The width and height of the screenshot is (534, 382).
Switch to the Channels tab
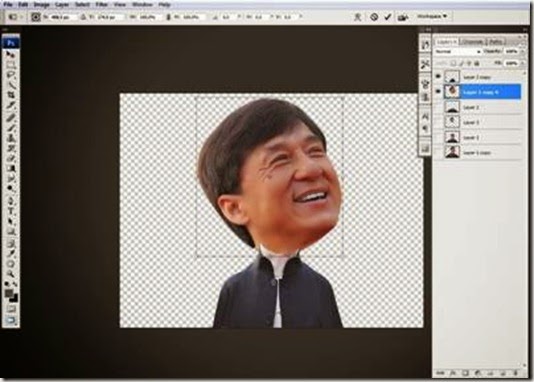tap(473, 42)
